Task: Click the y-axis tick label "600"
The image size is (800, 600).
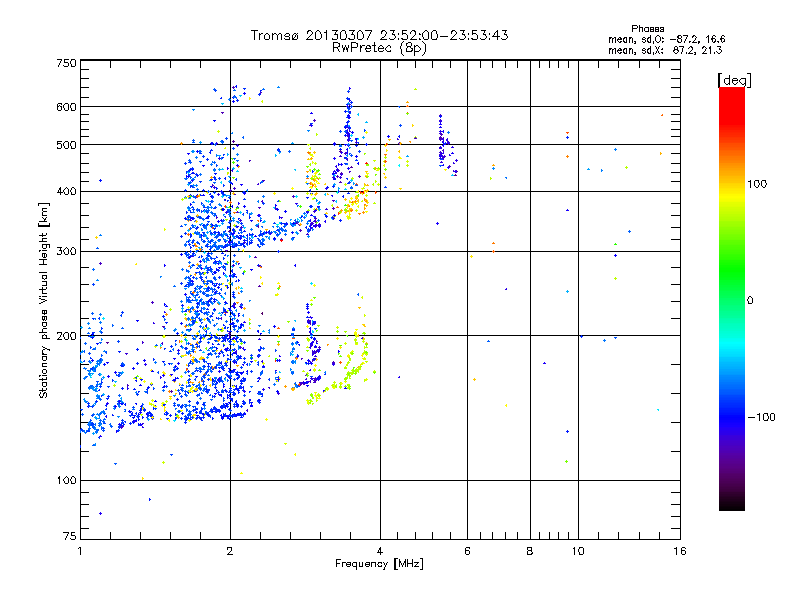Action: pos(66,107)
